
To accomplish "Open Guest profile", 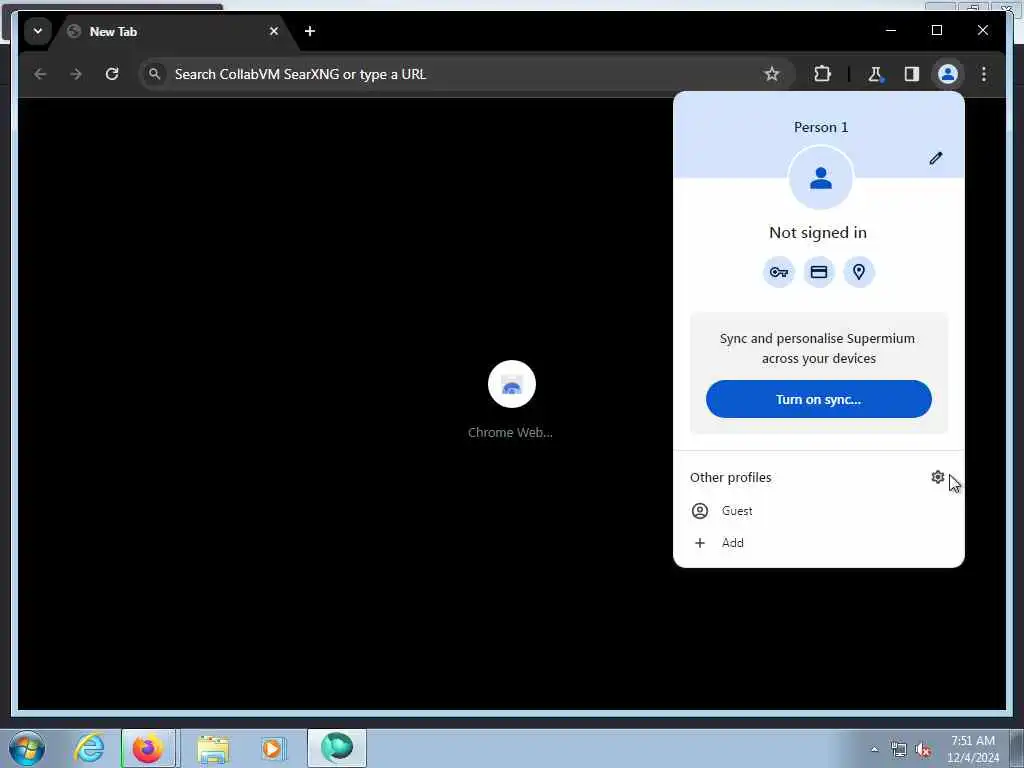I will pyautogui.click(x=818, y=511).
